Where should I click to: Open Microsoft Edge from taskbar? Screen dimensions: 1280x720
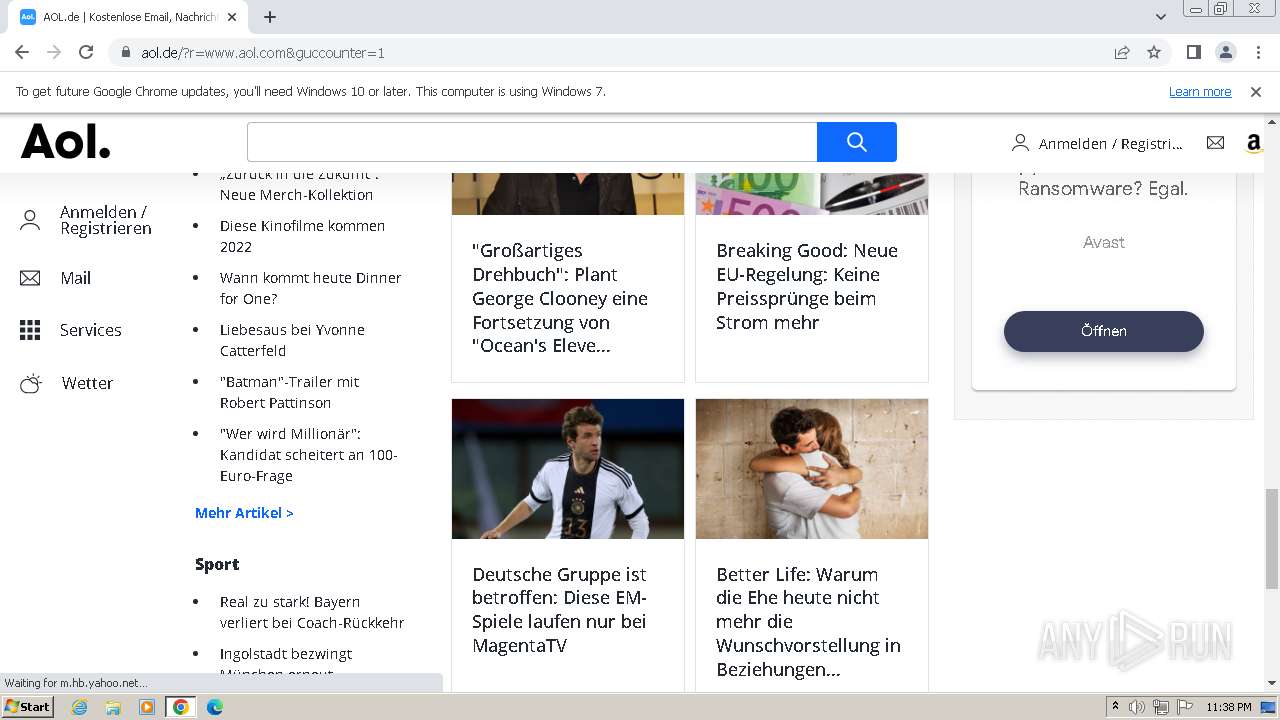215,707
